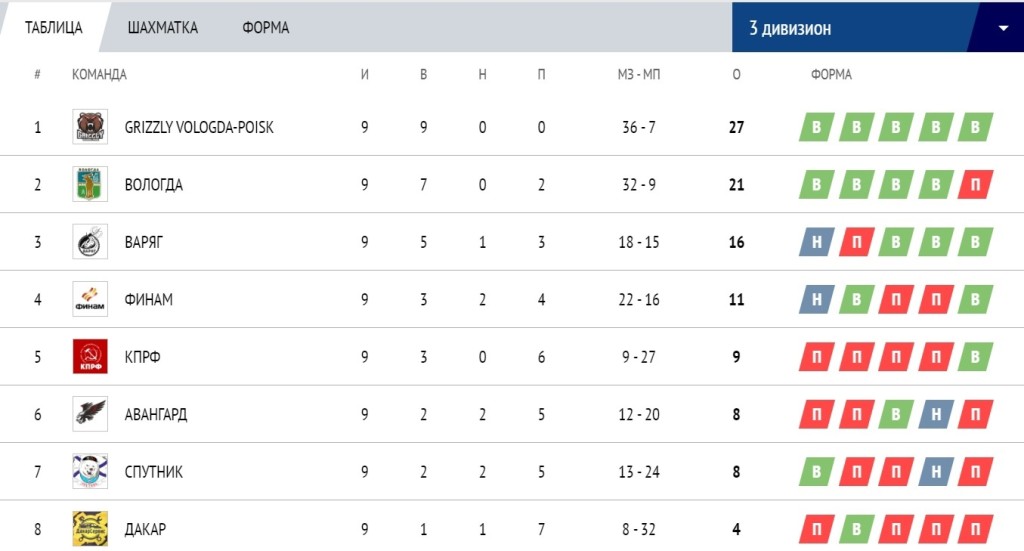Click Вологда's red П last-match badge
The width and height of the screenshot is (1024, 551).
975,185
